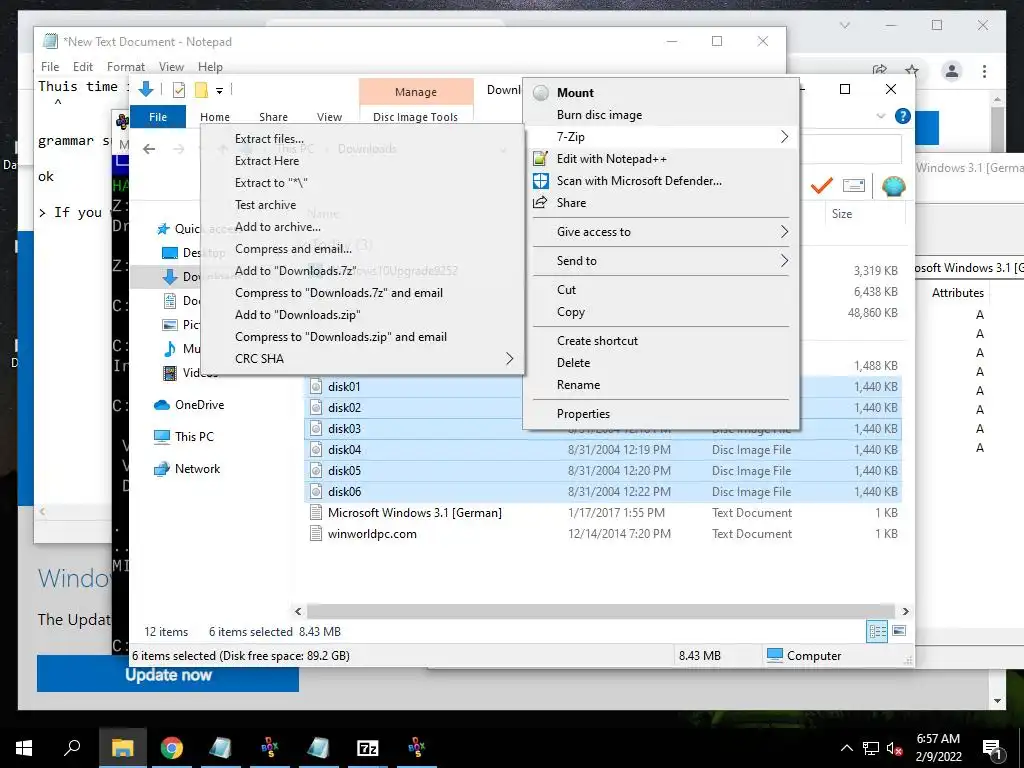The width and height of the screenshot is (1024, 768).
Task: Select the disk01 file
Action: click(344, 387)
